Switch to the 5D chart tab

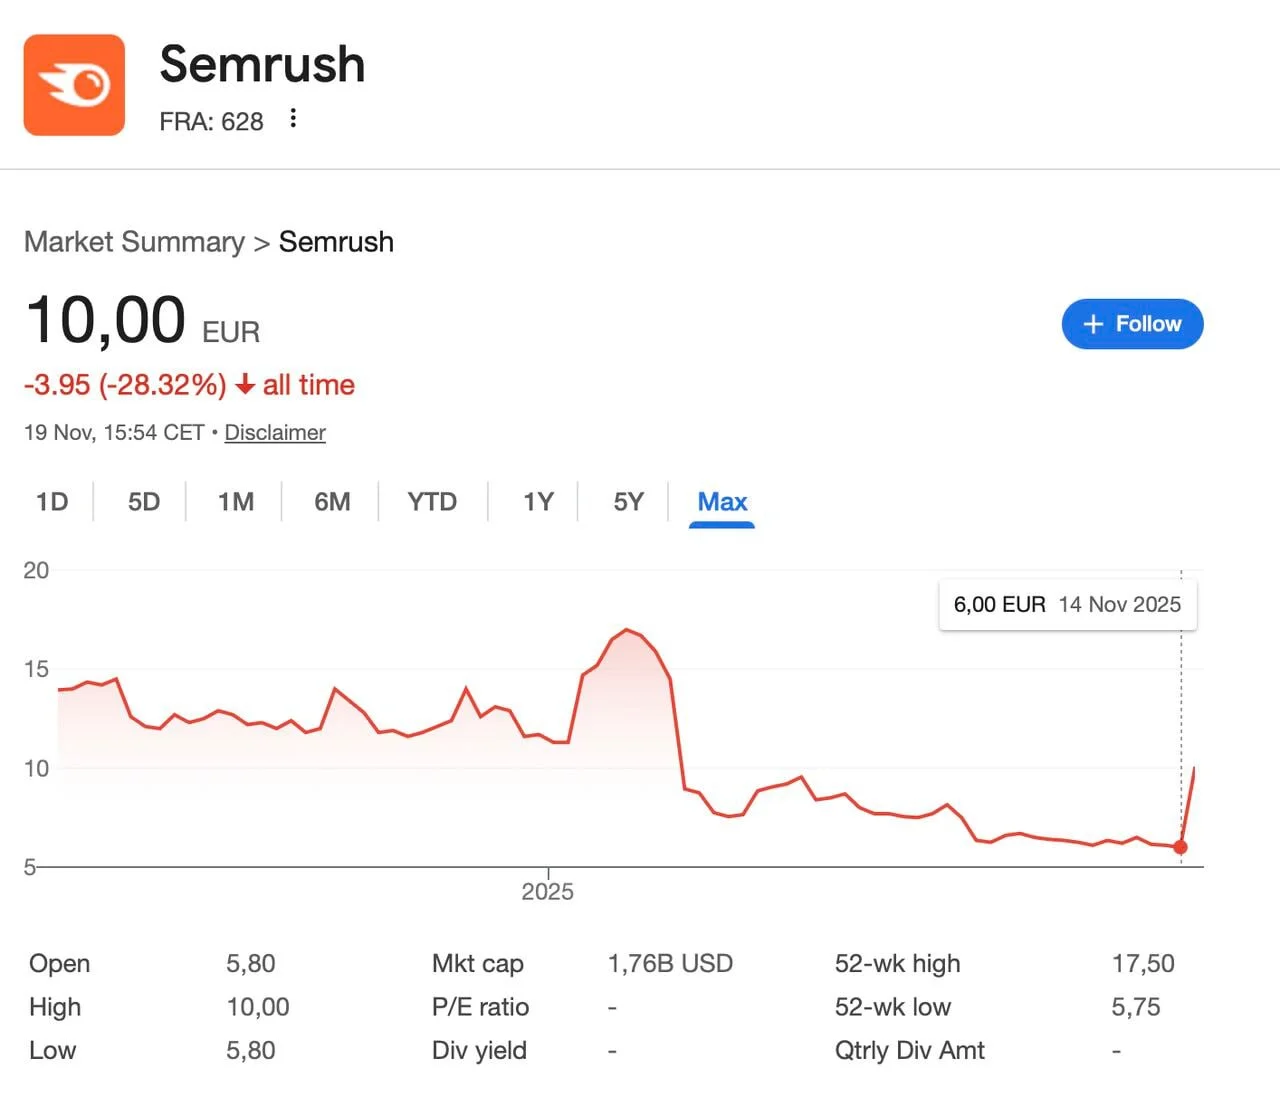[x=144, y=502]
